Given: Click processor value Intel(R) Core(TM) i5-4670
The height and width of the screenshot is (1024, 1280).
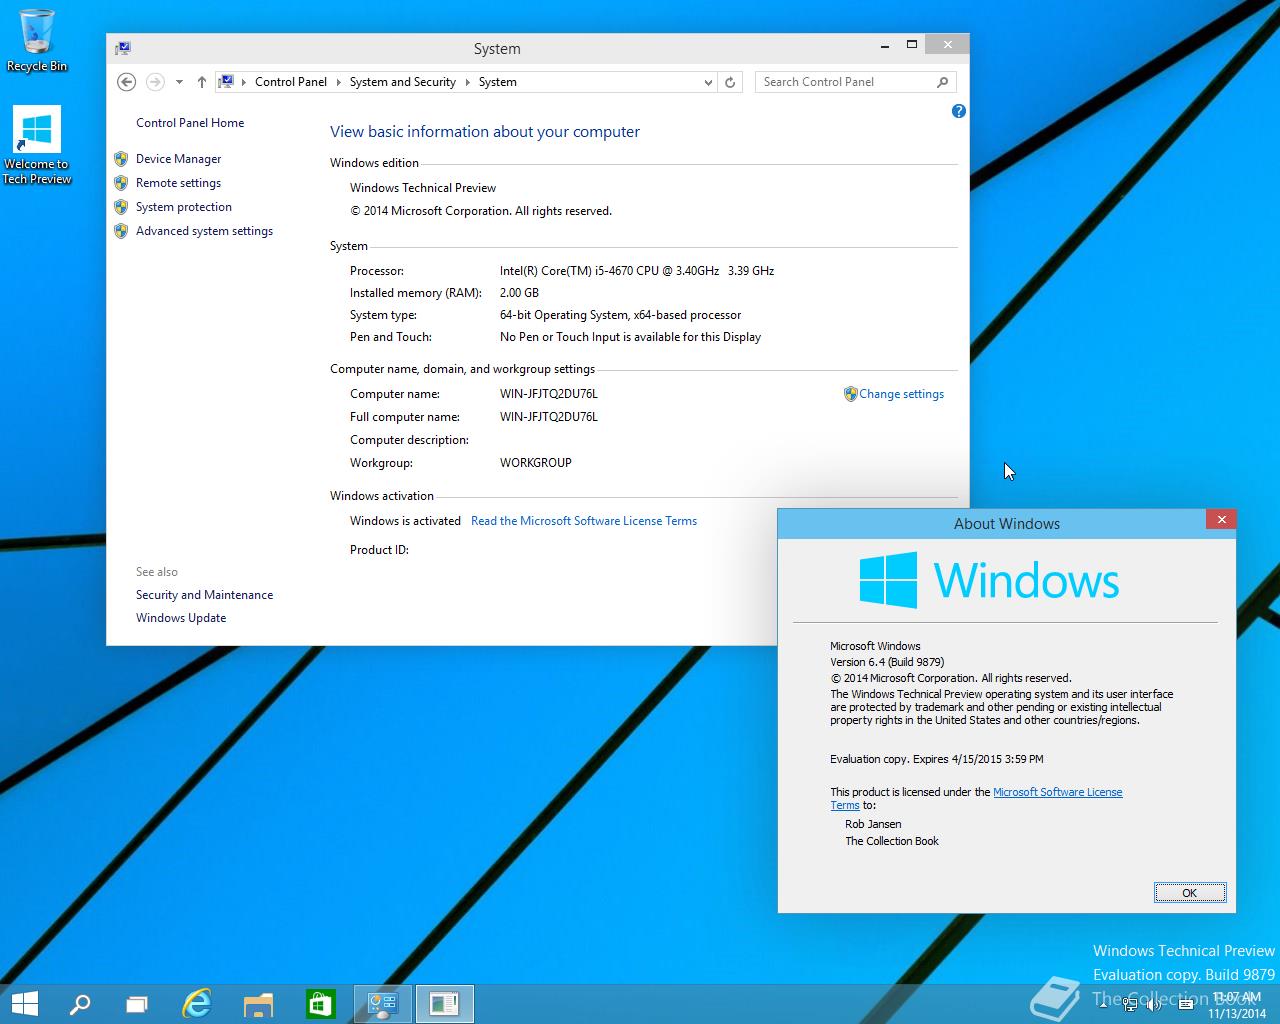Looking at the screenshot, I should click(x=637, y=271).
